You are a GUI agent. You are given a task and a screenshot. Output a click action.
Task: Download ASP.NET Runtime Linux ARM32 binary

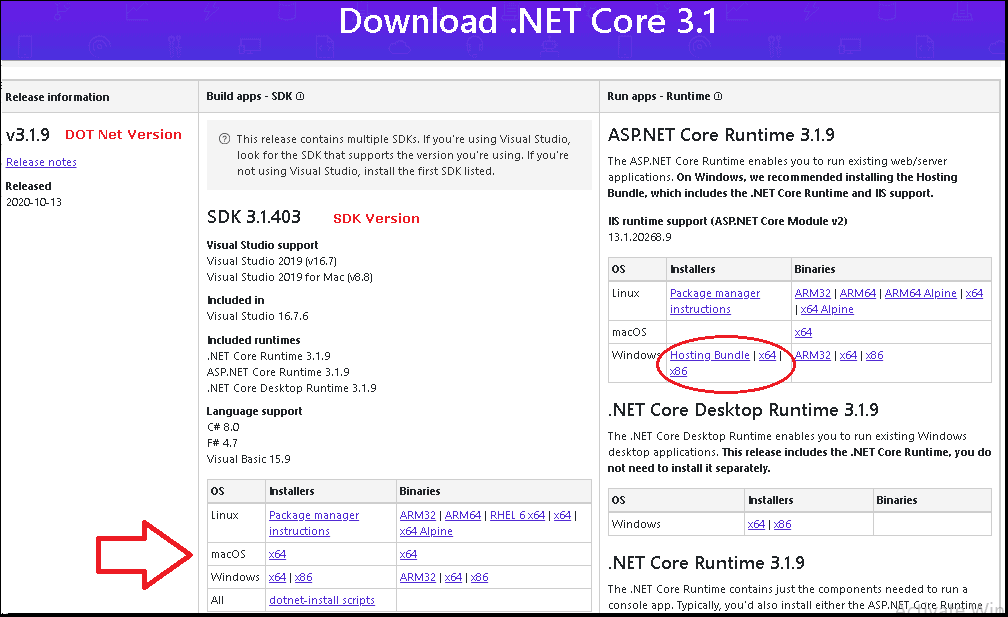pos(813,293)
